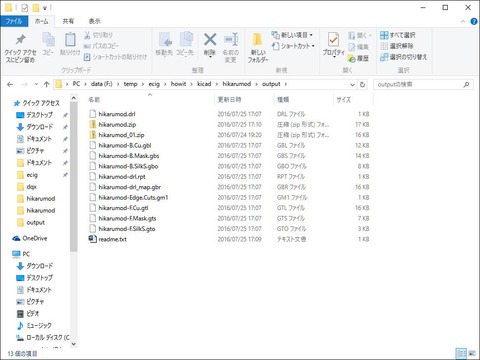Select the file hikarumod-B.Cu.gbl
Viewport: 480px width, 360px height.
click(125, 145)
